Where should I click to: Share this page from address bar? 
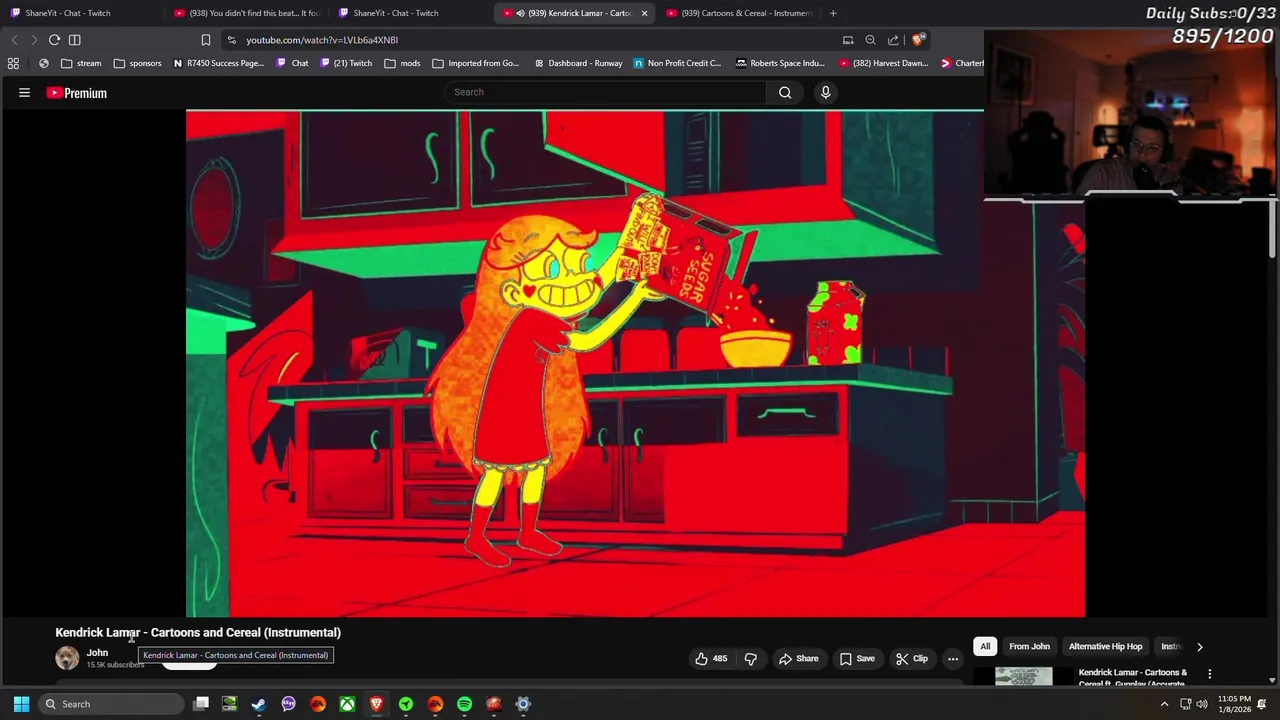893,40
